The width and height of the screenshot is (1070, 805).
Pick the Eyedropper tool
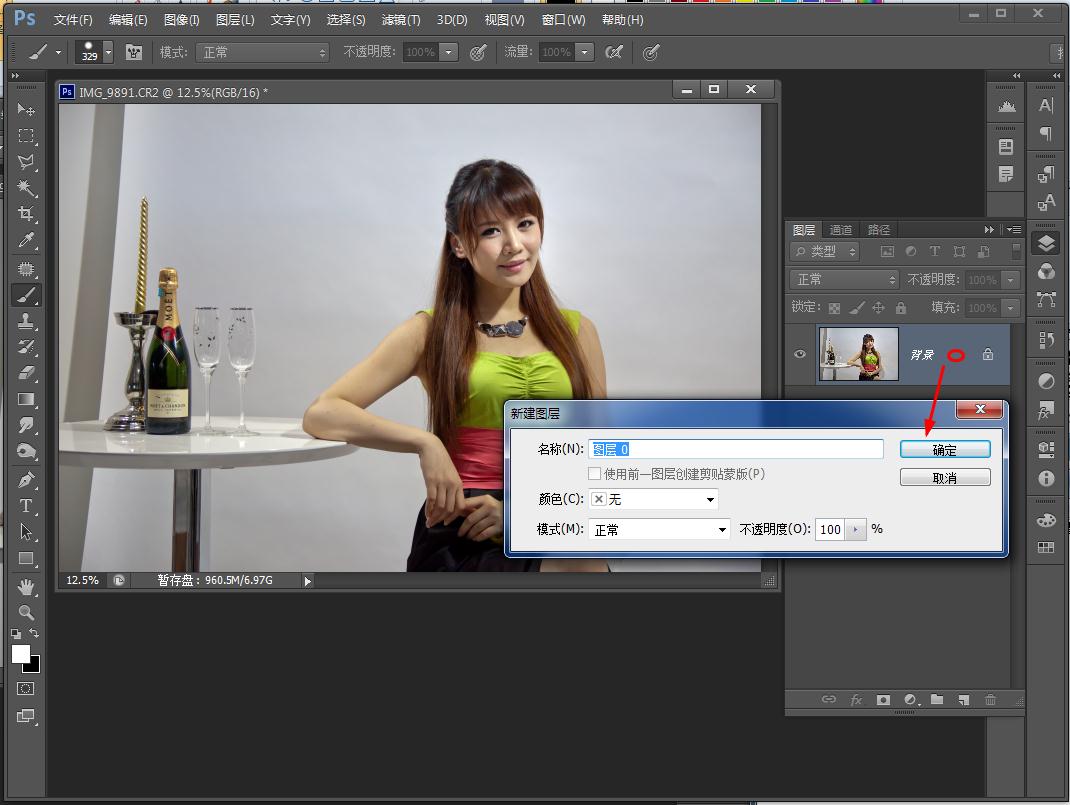click(x=26, y=241)
